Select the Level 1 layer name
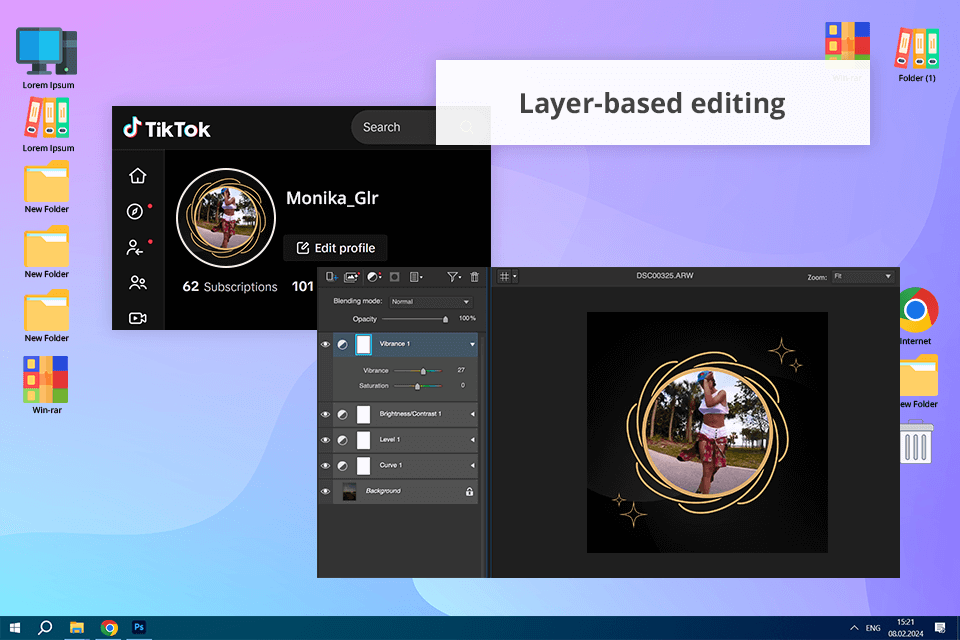 [389, 440]
